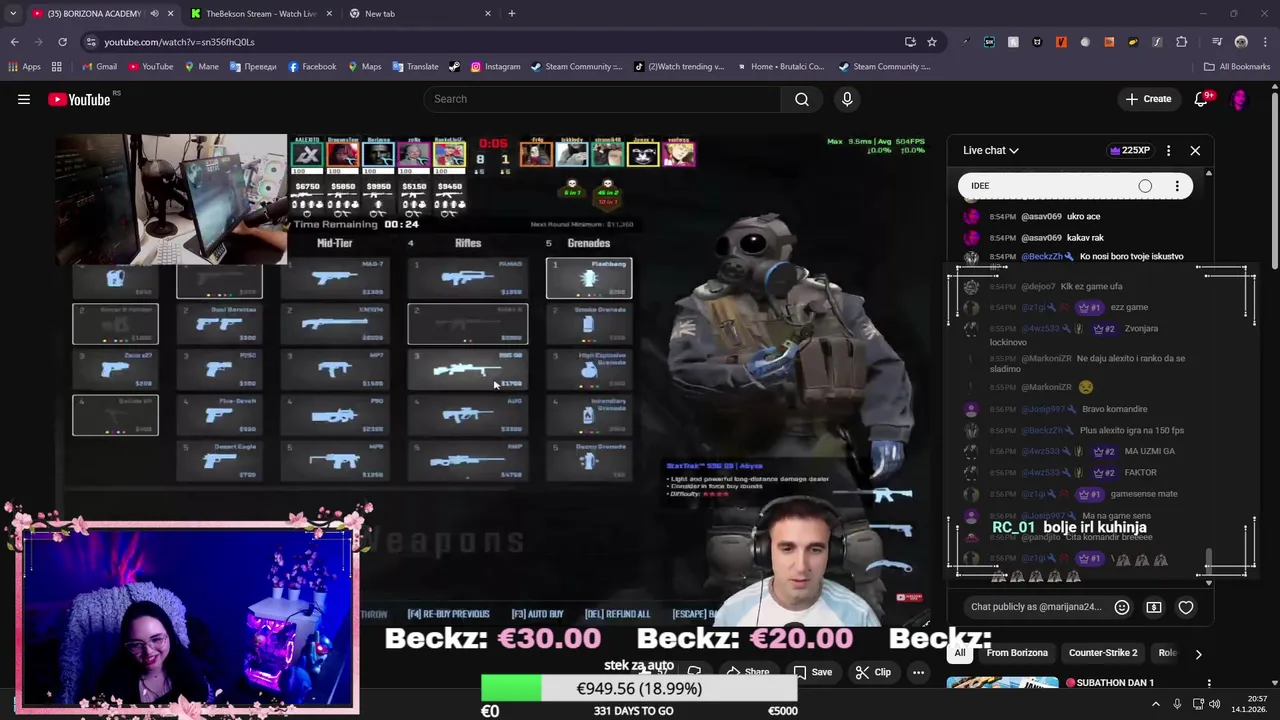Send a heart reaction in chat
The image size is (1280, 720).
1186,607
